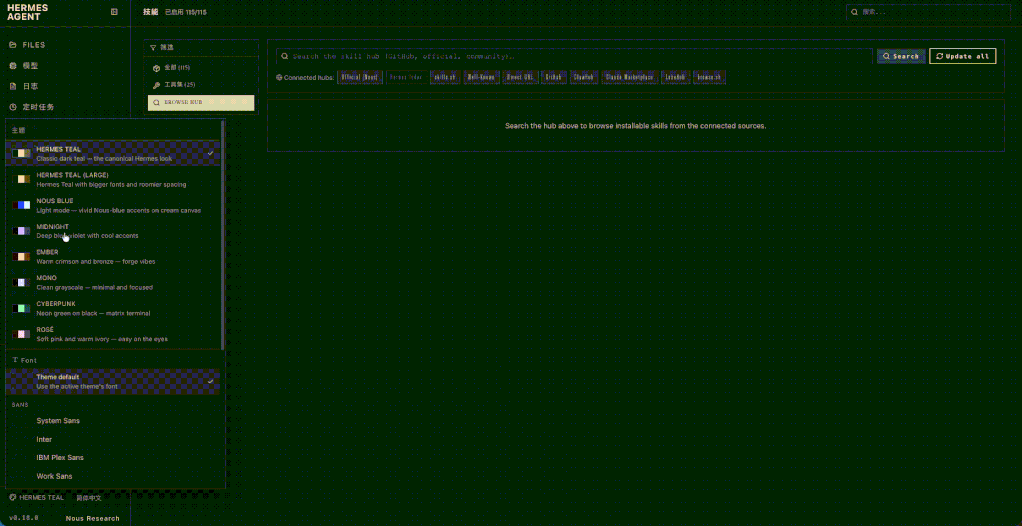Click the 筛选 filter funnel icon
Viewport: 1022px width, 526px height.
(153, 48)
